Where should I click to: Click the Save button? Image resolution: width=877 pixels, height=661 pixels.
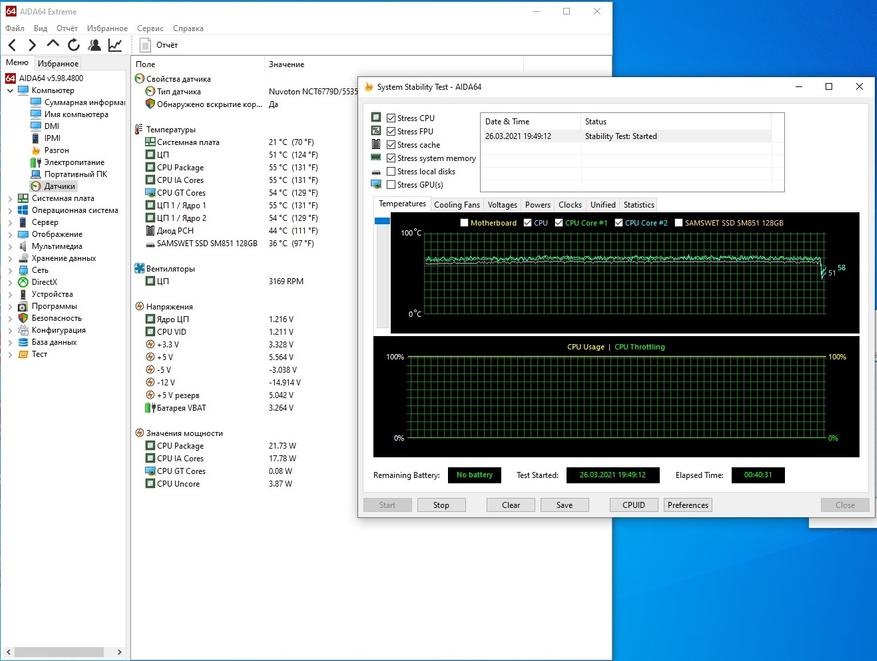tap(564, 505)
